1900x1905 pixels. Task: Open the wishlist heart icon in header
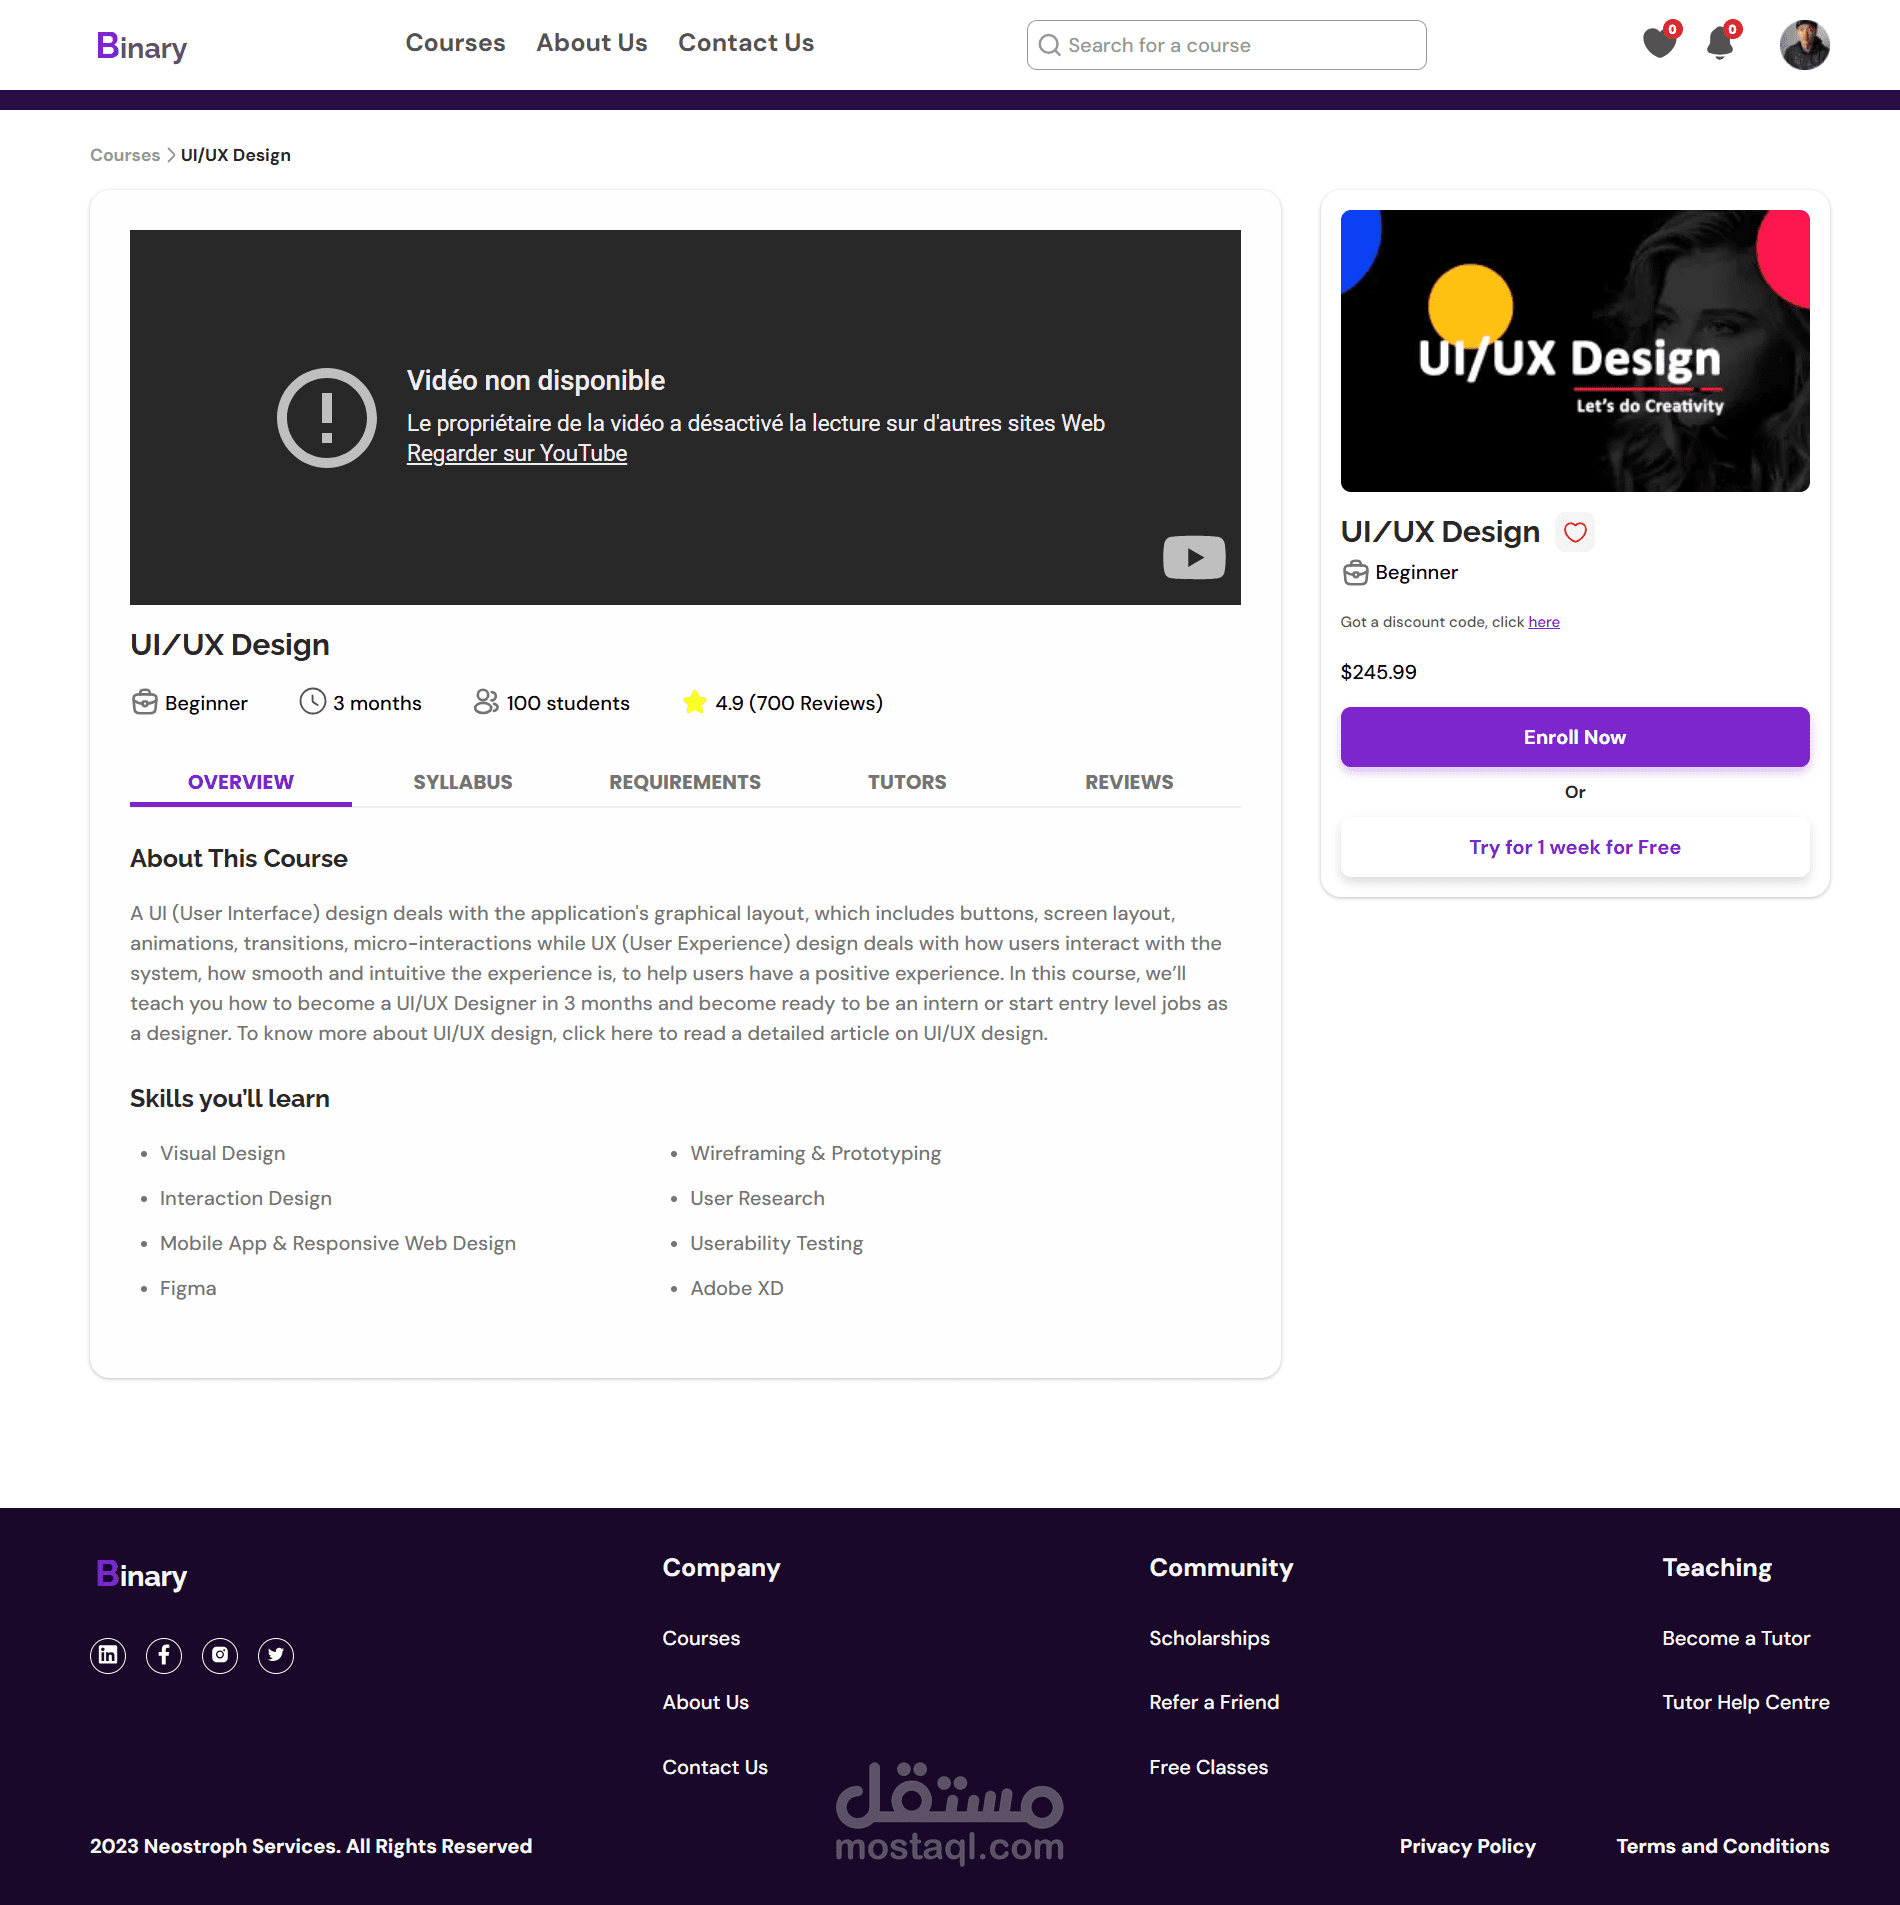[x=1660, y=43]
